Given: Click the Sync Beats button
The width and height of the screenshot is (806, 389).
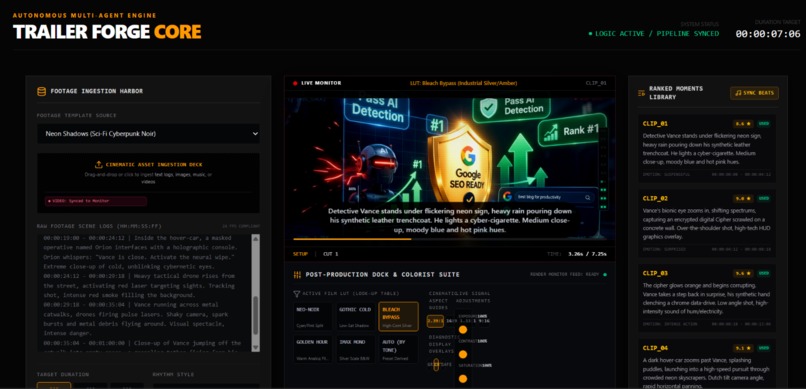Looking at the screenshot, I should 754,93.
